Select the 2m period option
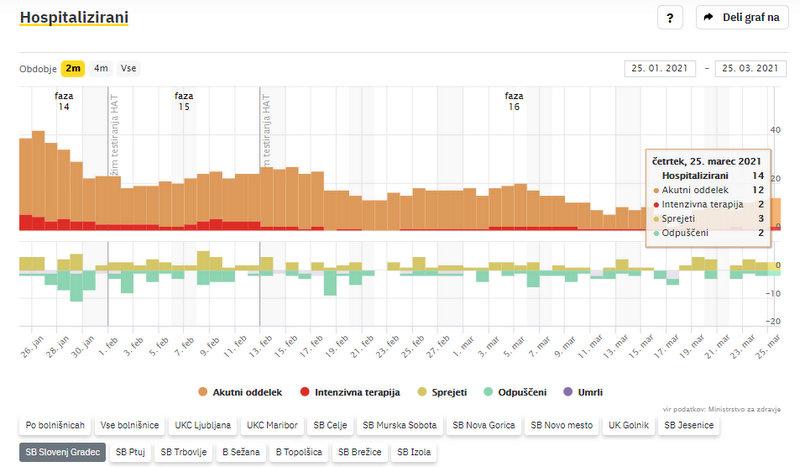 pyautogui.click(x=72, y=68)
